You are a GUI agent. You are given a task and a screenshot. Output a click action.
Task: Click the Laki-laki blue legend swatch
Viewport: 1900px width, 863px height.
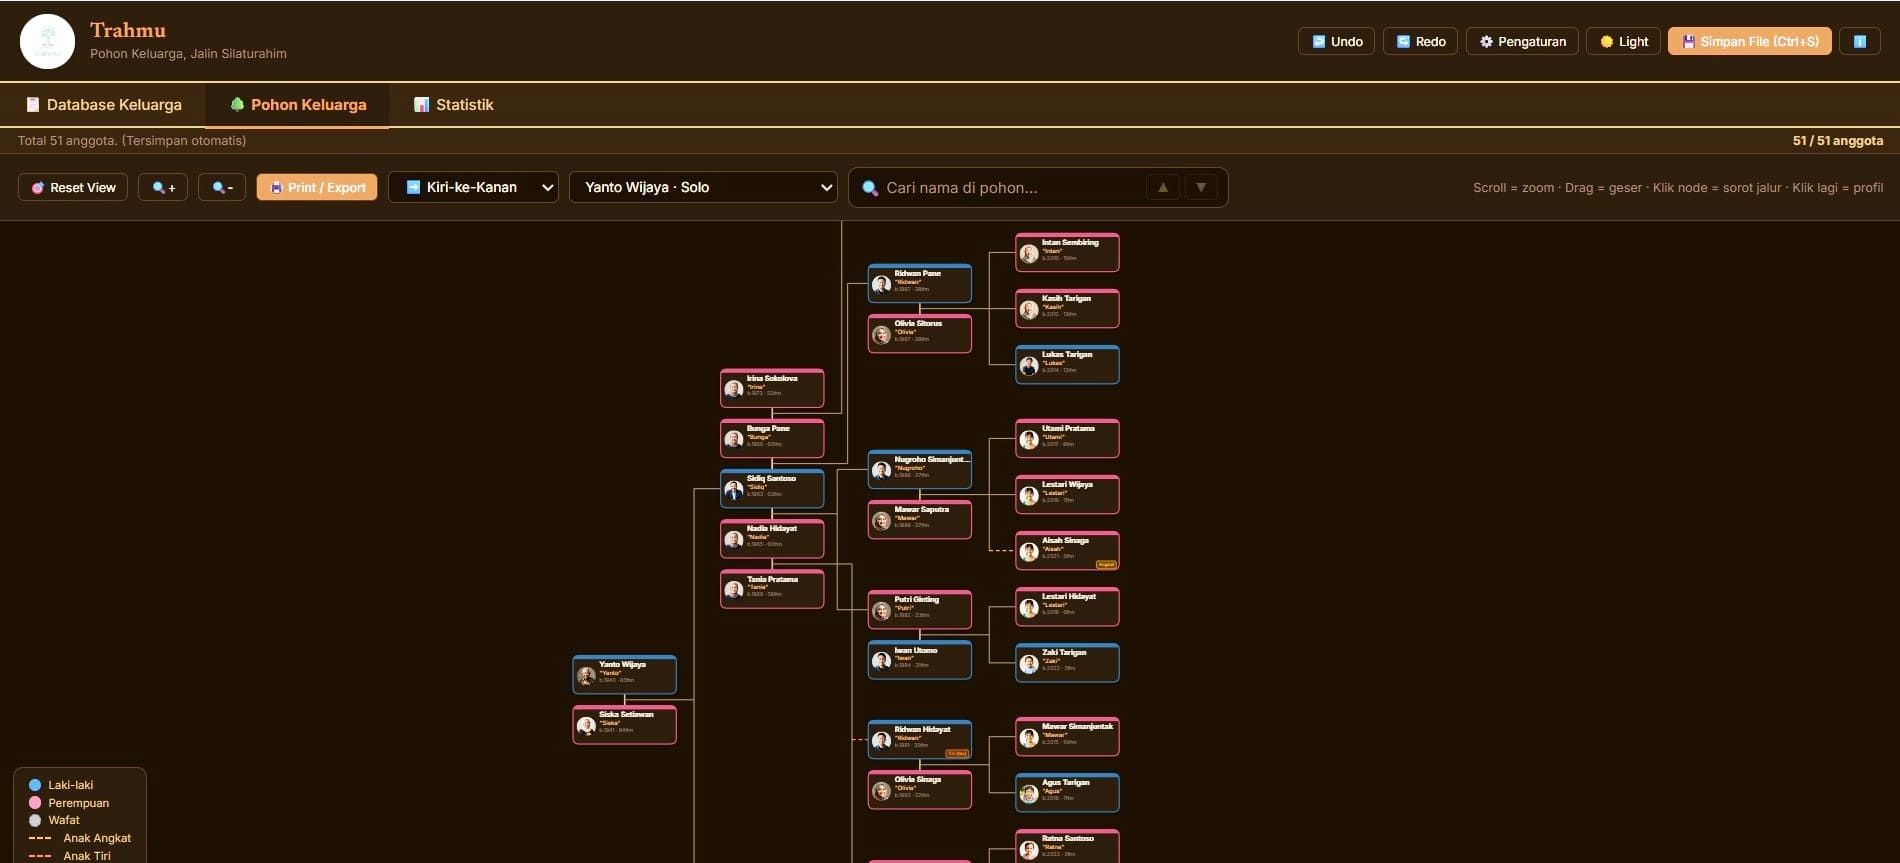coord(35,785)
